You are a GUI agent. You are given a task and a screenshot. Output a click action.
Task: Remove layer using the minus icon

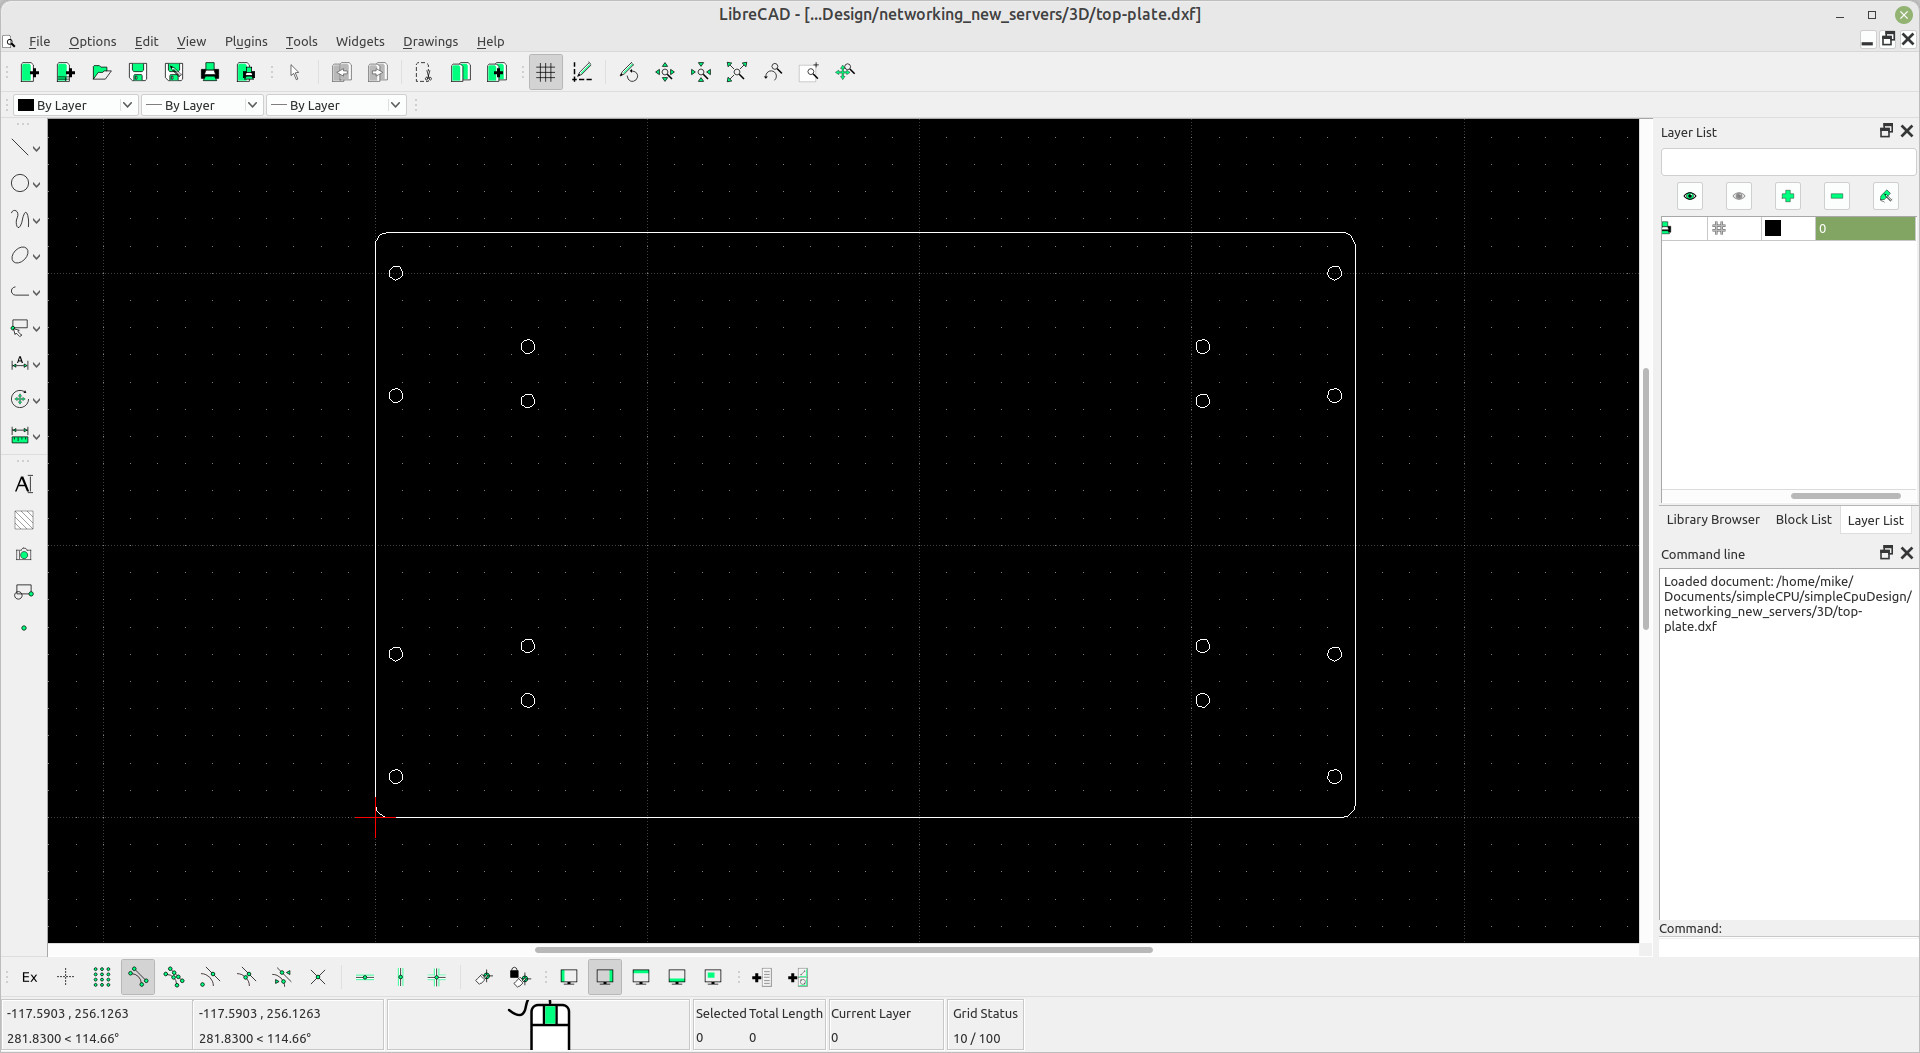click(1836, 196)
